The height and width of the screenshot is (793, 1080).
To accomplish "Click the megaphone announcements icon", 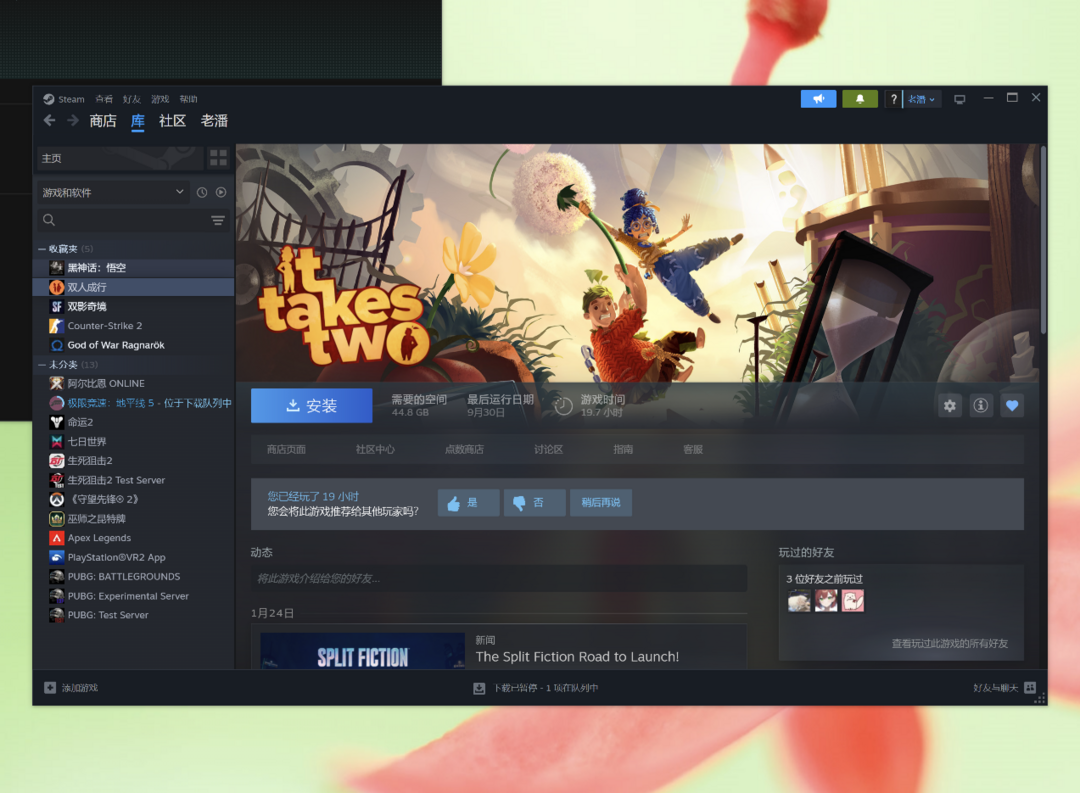I will (818, 99).
